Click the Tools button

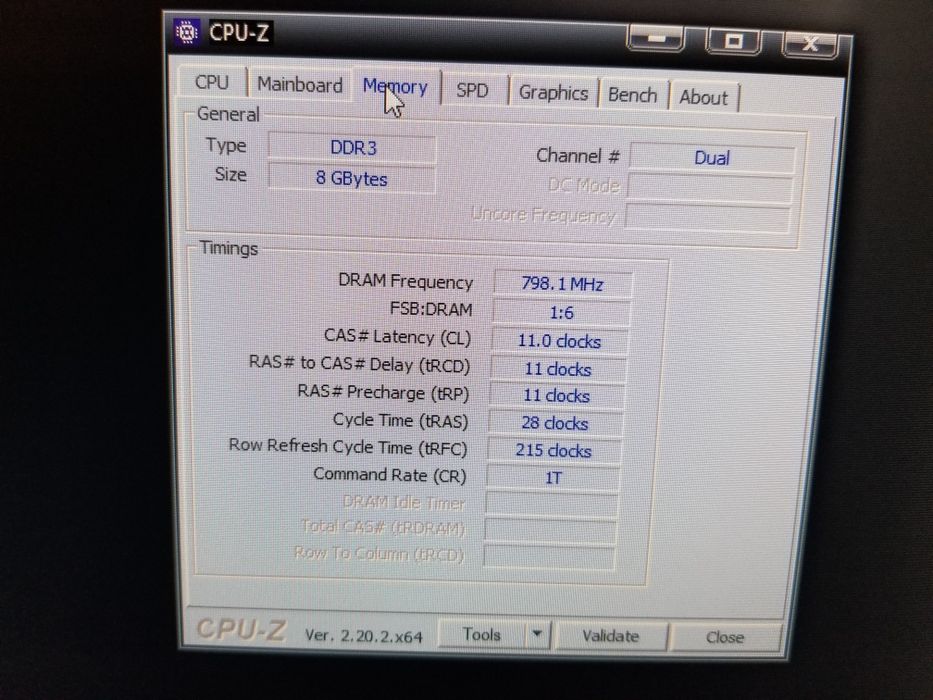(481, 635)
